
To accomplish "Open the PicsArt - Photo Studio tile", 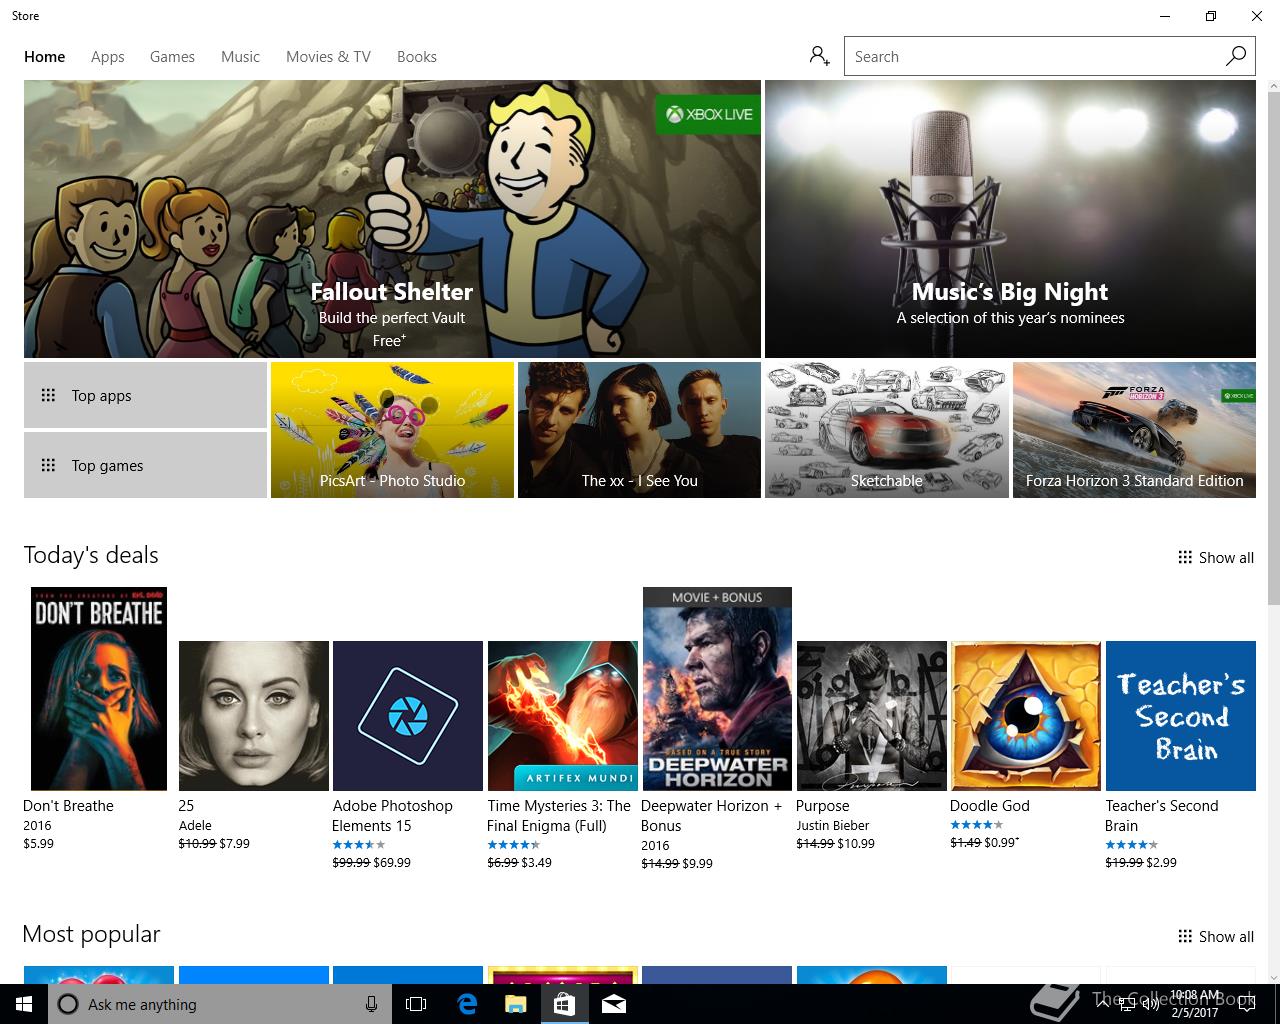I will point(392,430).
